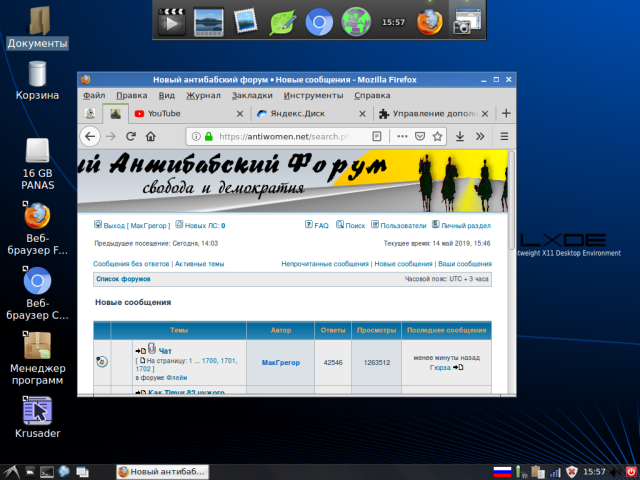Open the video player dock icon

coord(172,22)
